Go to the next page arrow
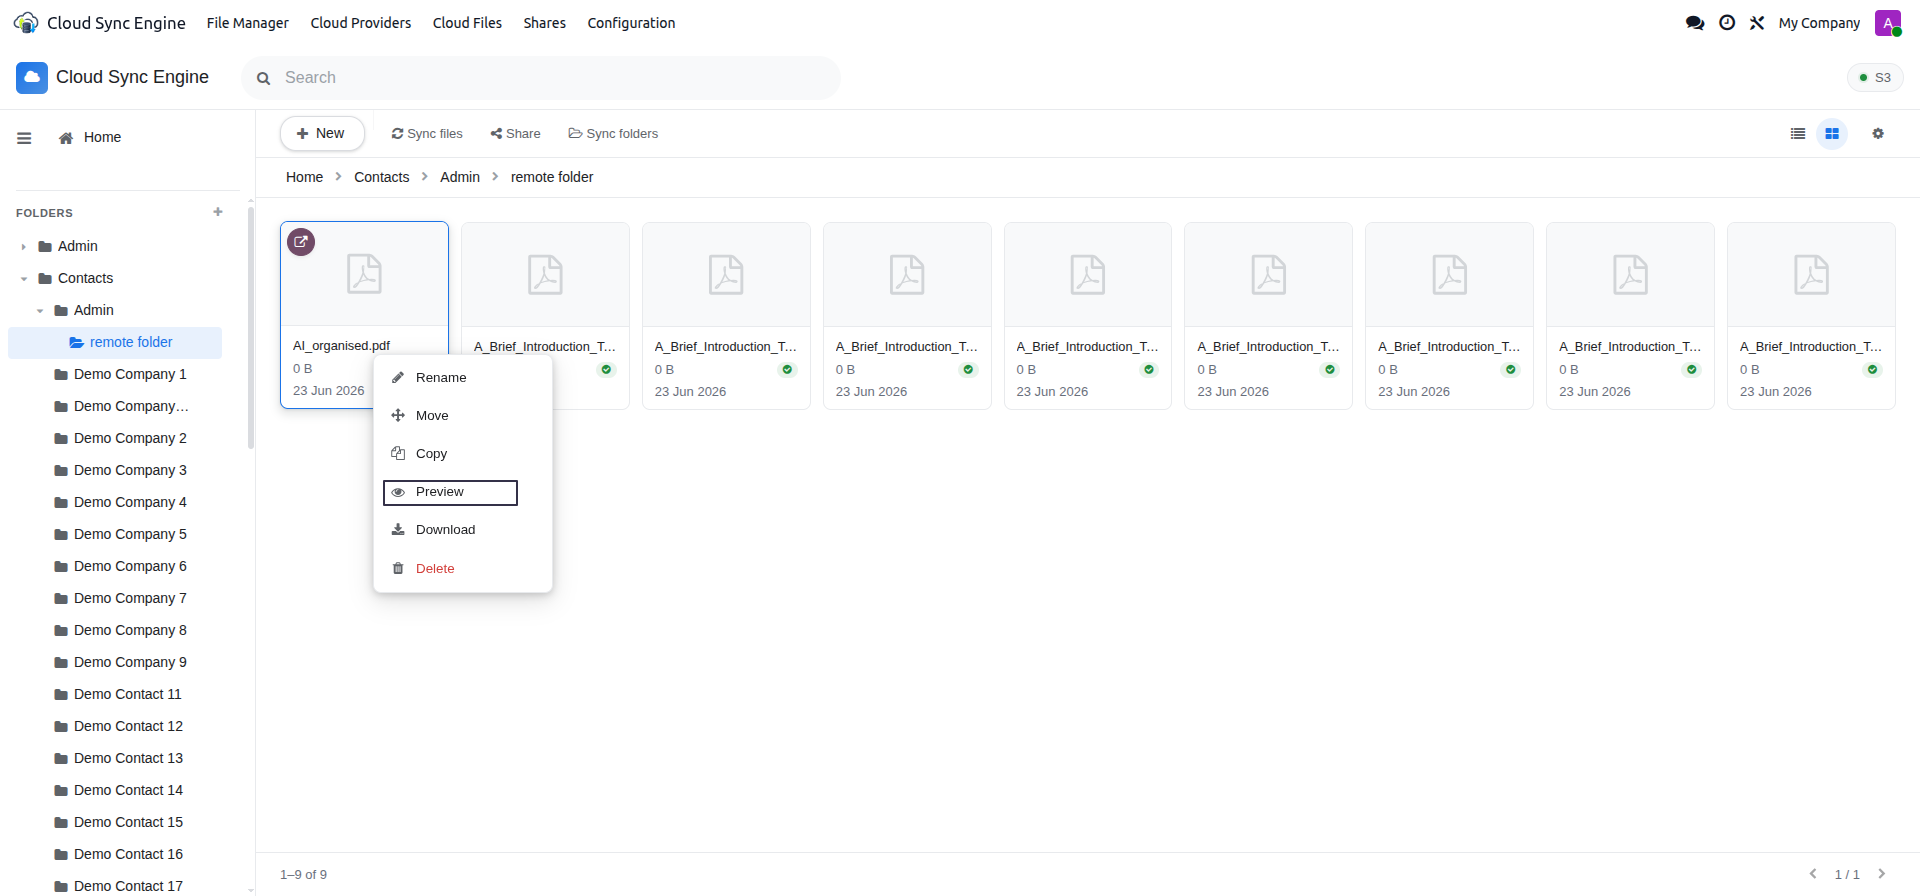1920x896 pixels. [x=1882, y=874]
